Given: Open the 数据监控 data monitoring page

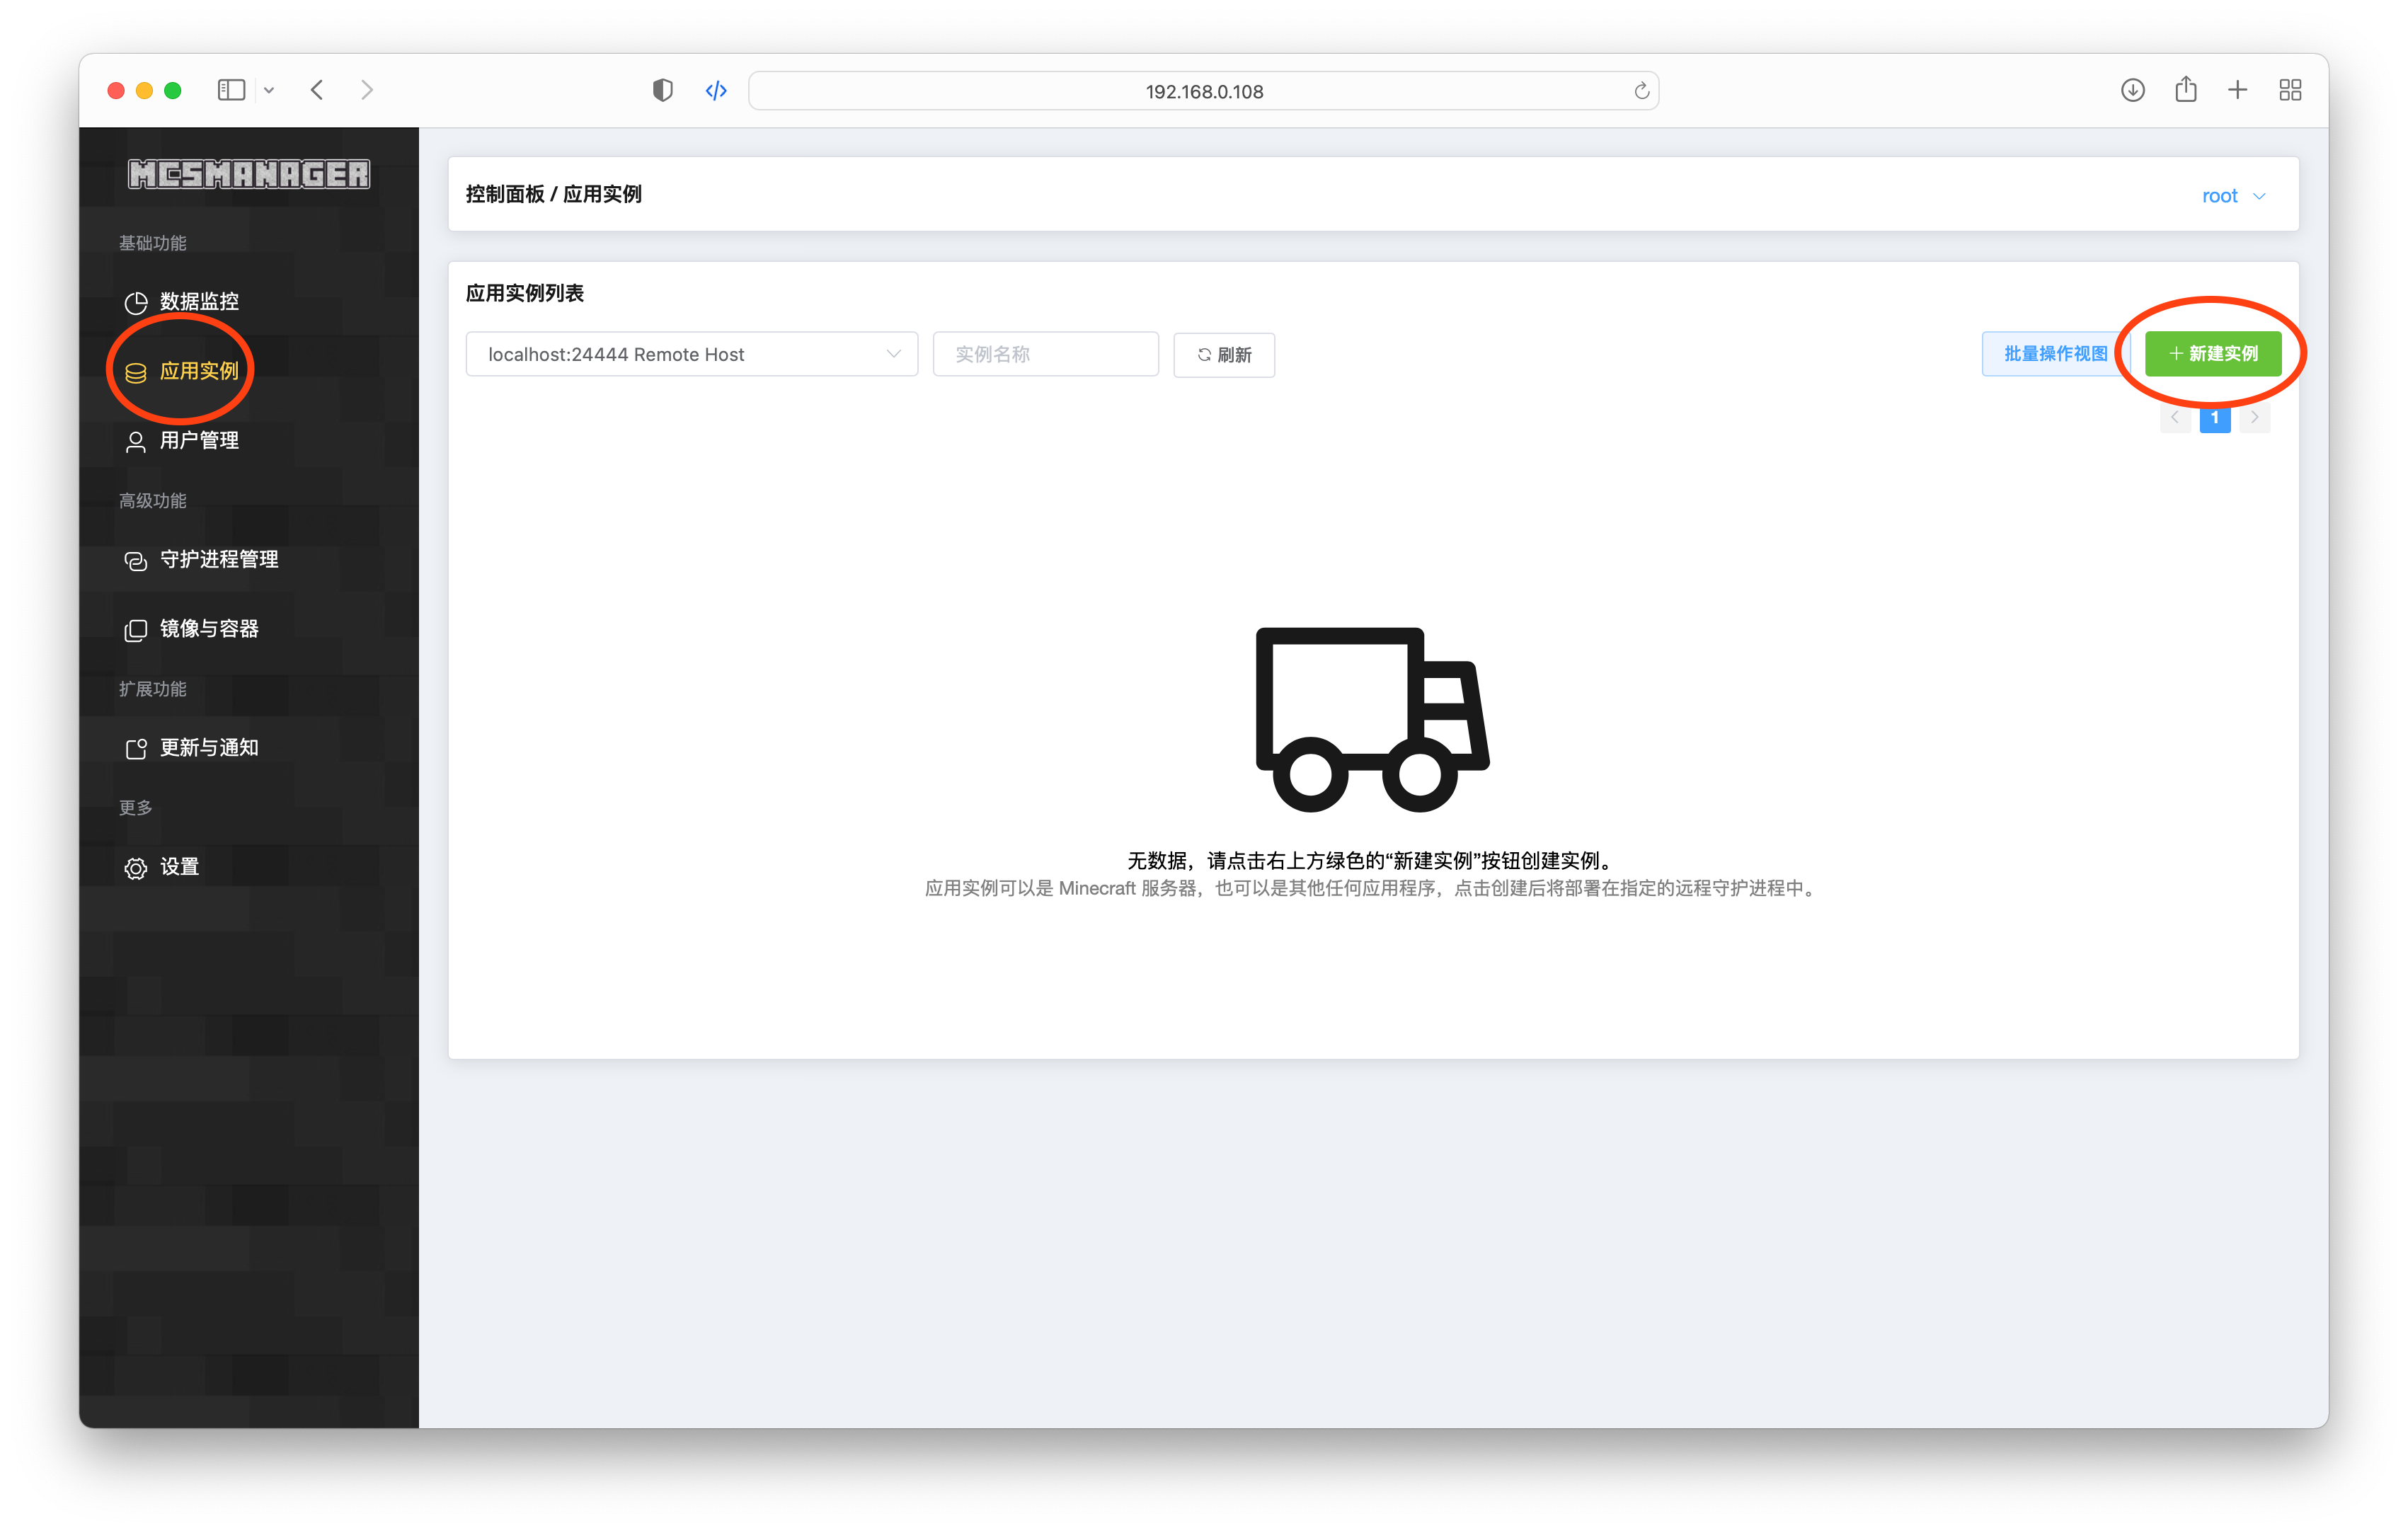Looking at the screenshot, I should (x=198, y=302).
